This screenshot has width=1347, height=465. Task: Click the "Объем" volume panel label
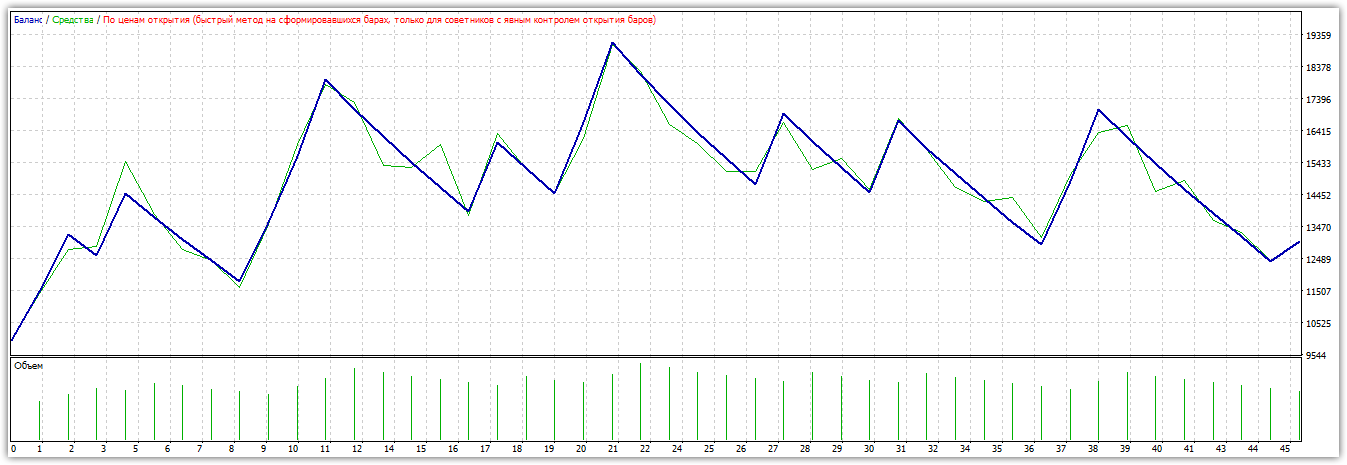[29, 366]
